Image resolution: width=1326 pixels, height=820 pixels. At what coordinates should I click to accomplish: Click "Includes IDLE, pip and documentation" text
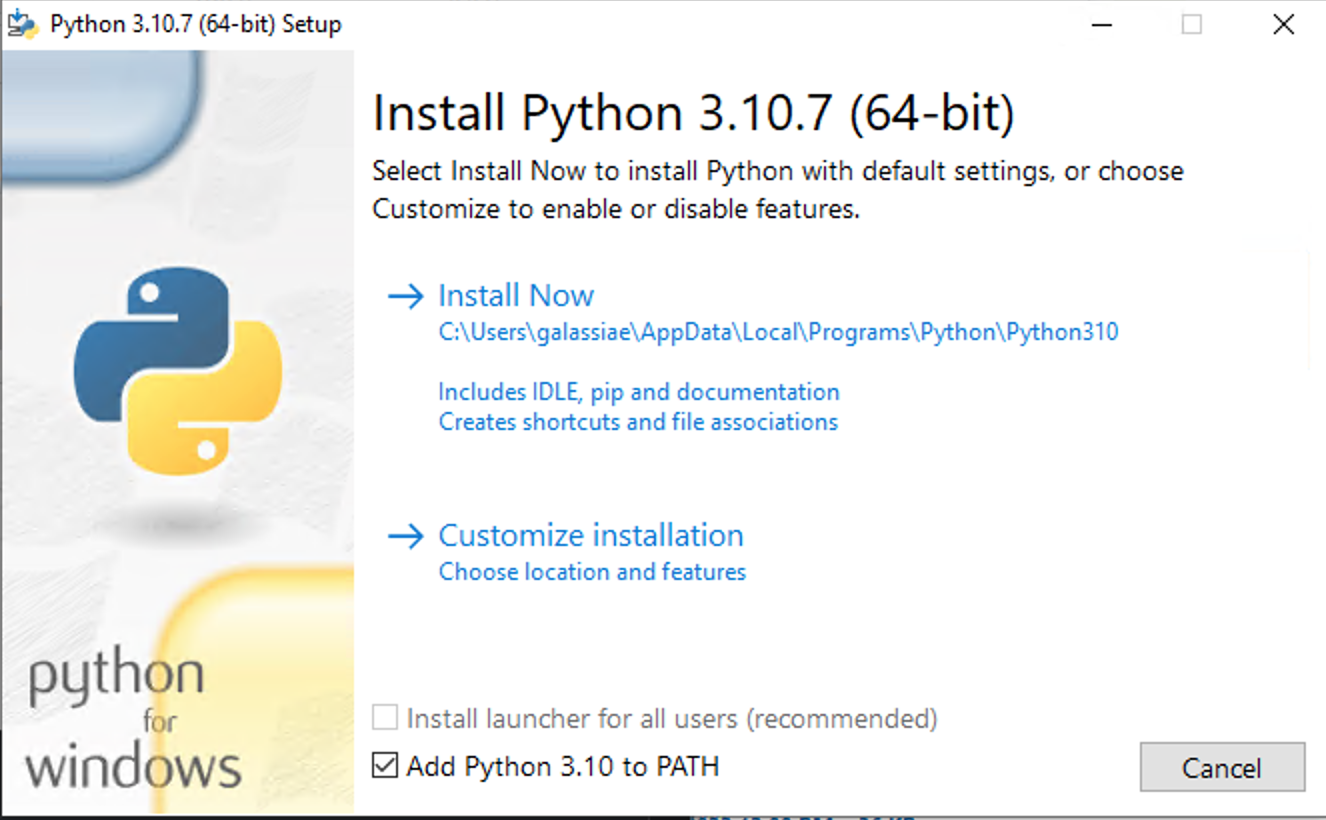(637, 391)
